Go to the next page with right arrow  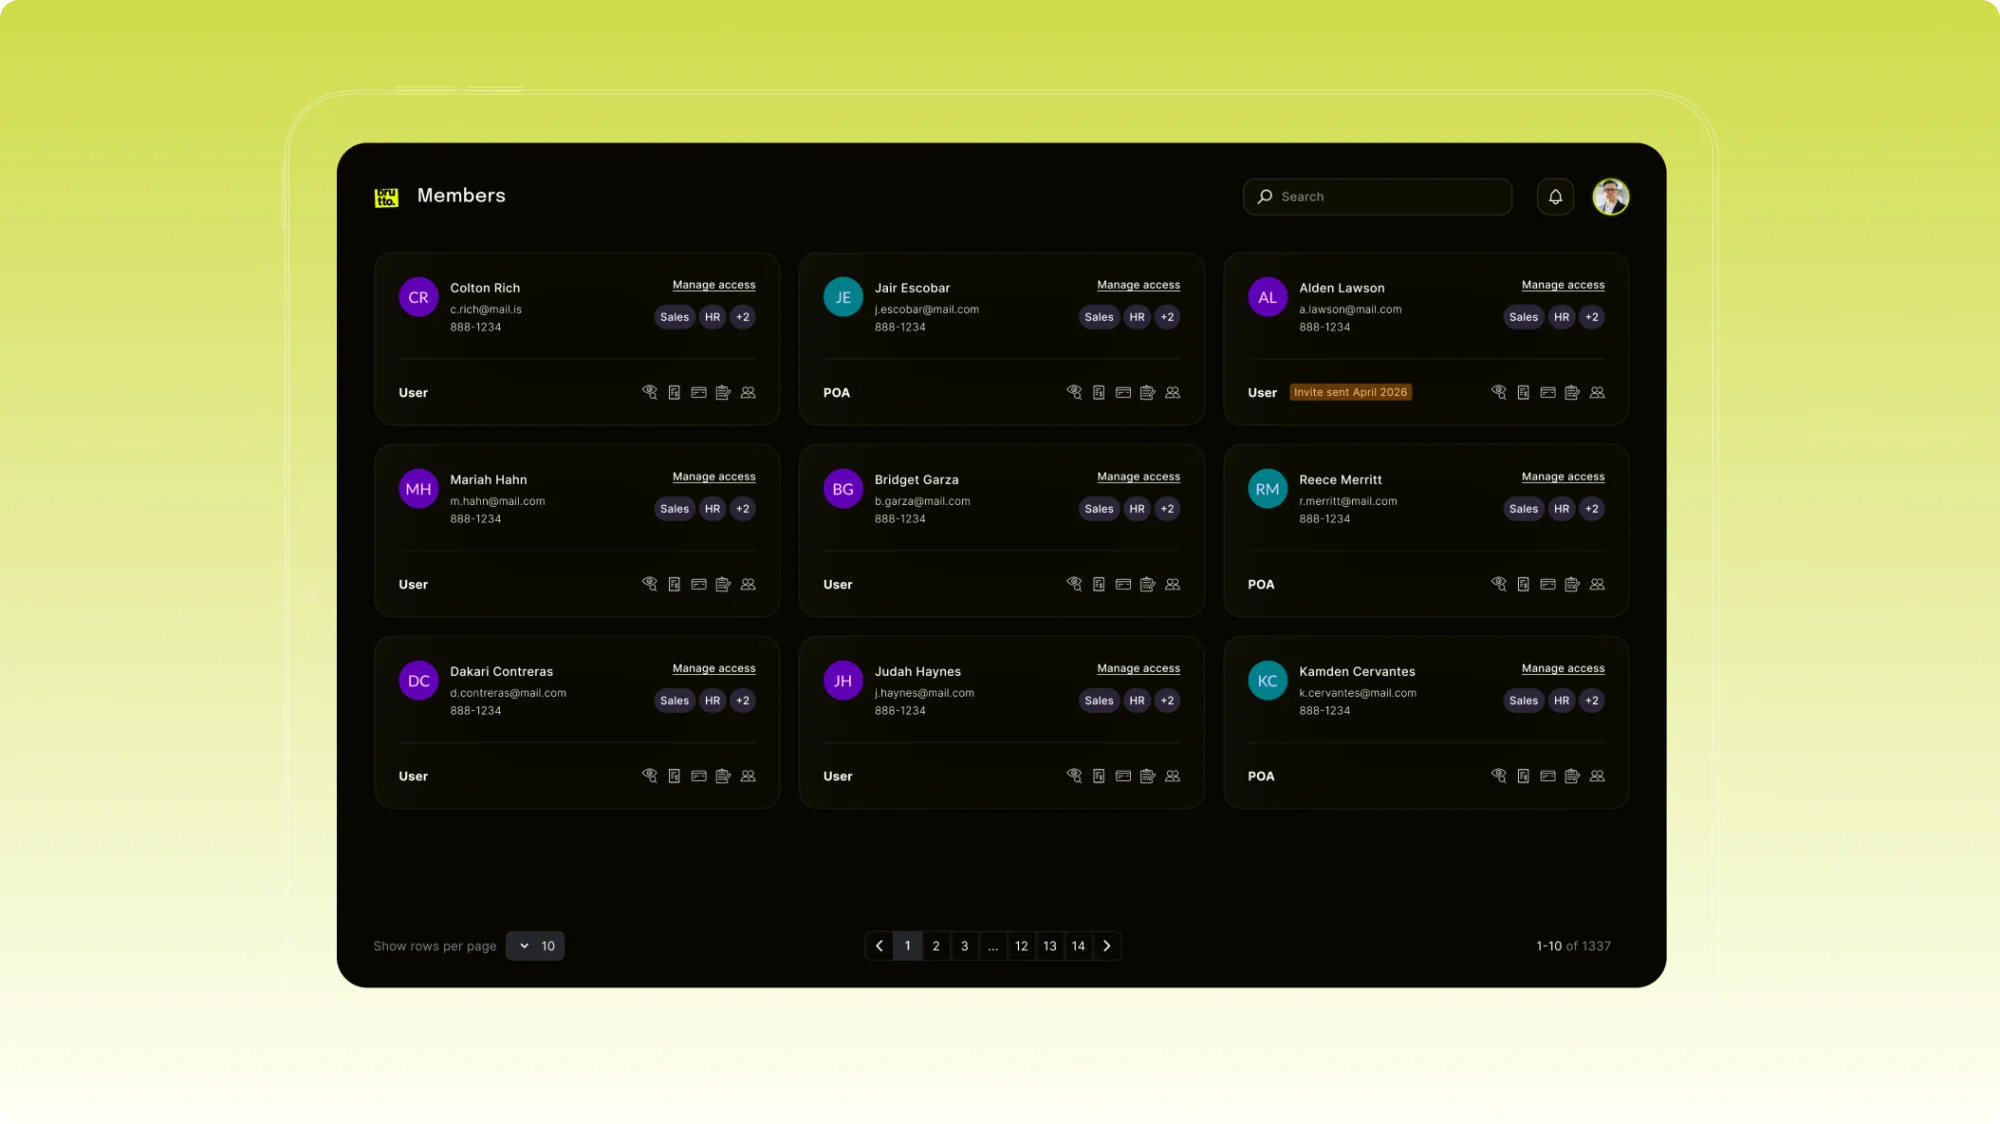coord(1107,946)
